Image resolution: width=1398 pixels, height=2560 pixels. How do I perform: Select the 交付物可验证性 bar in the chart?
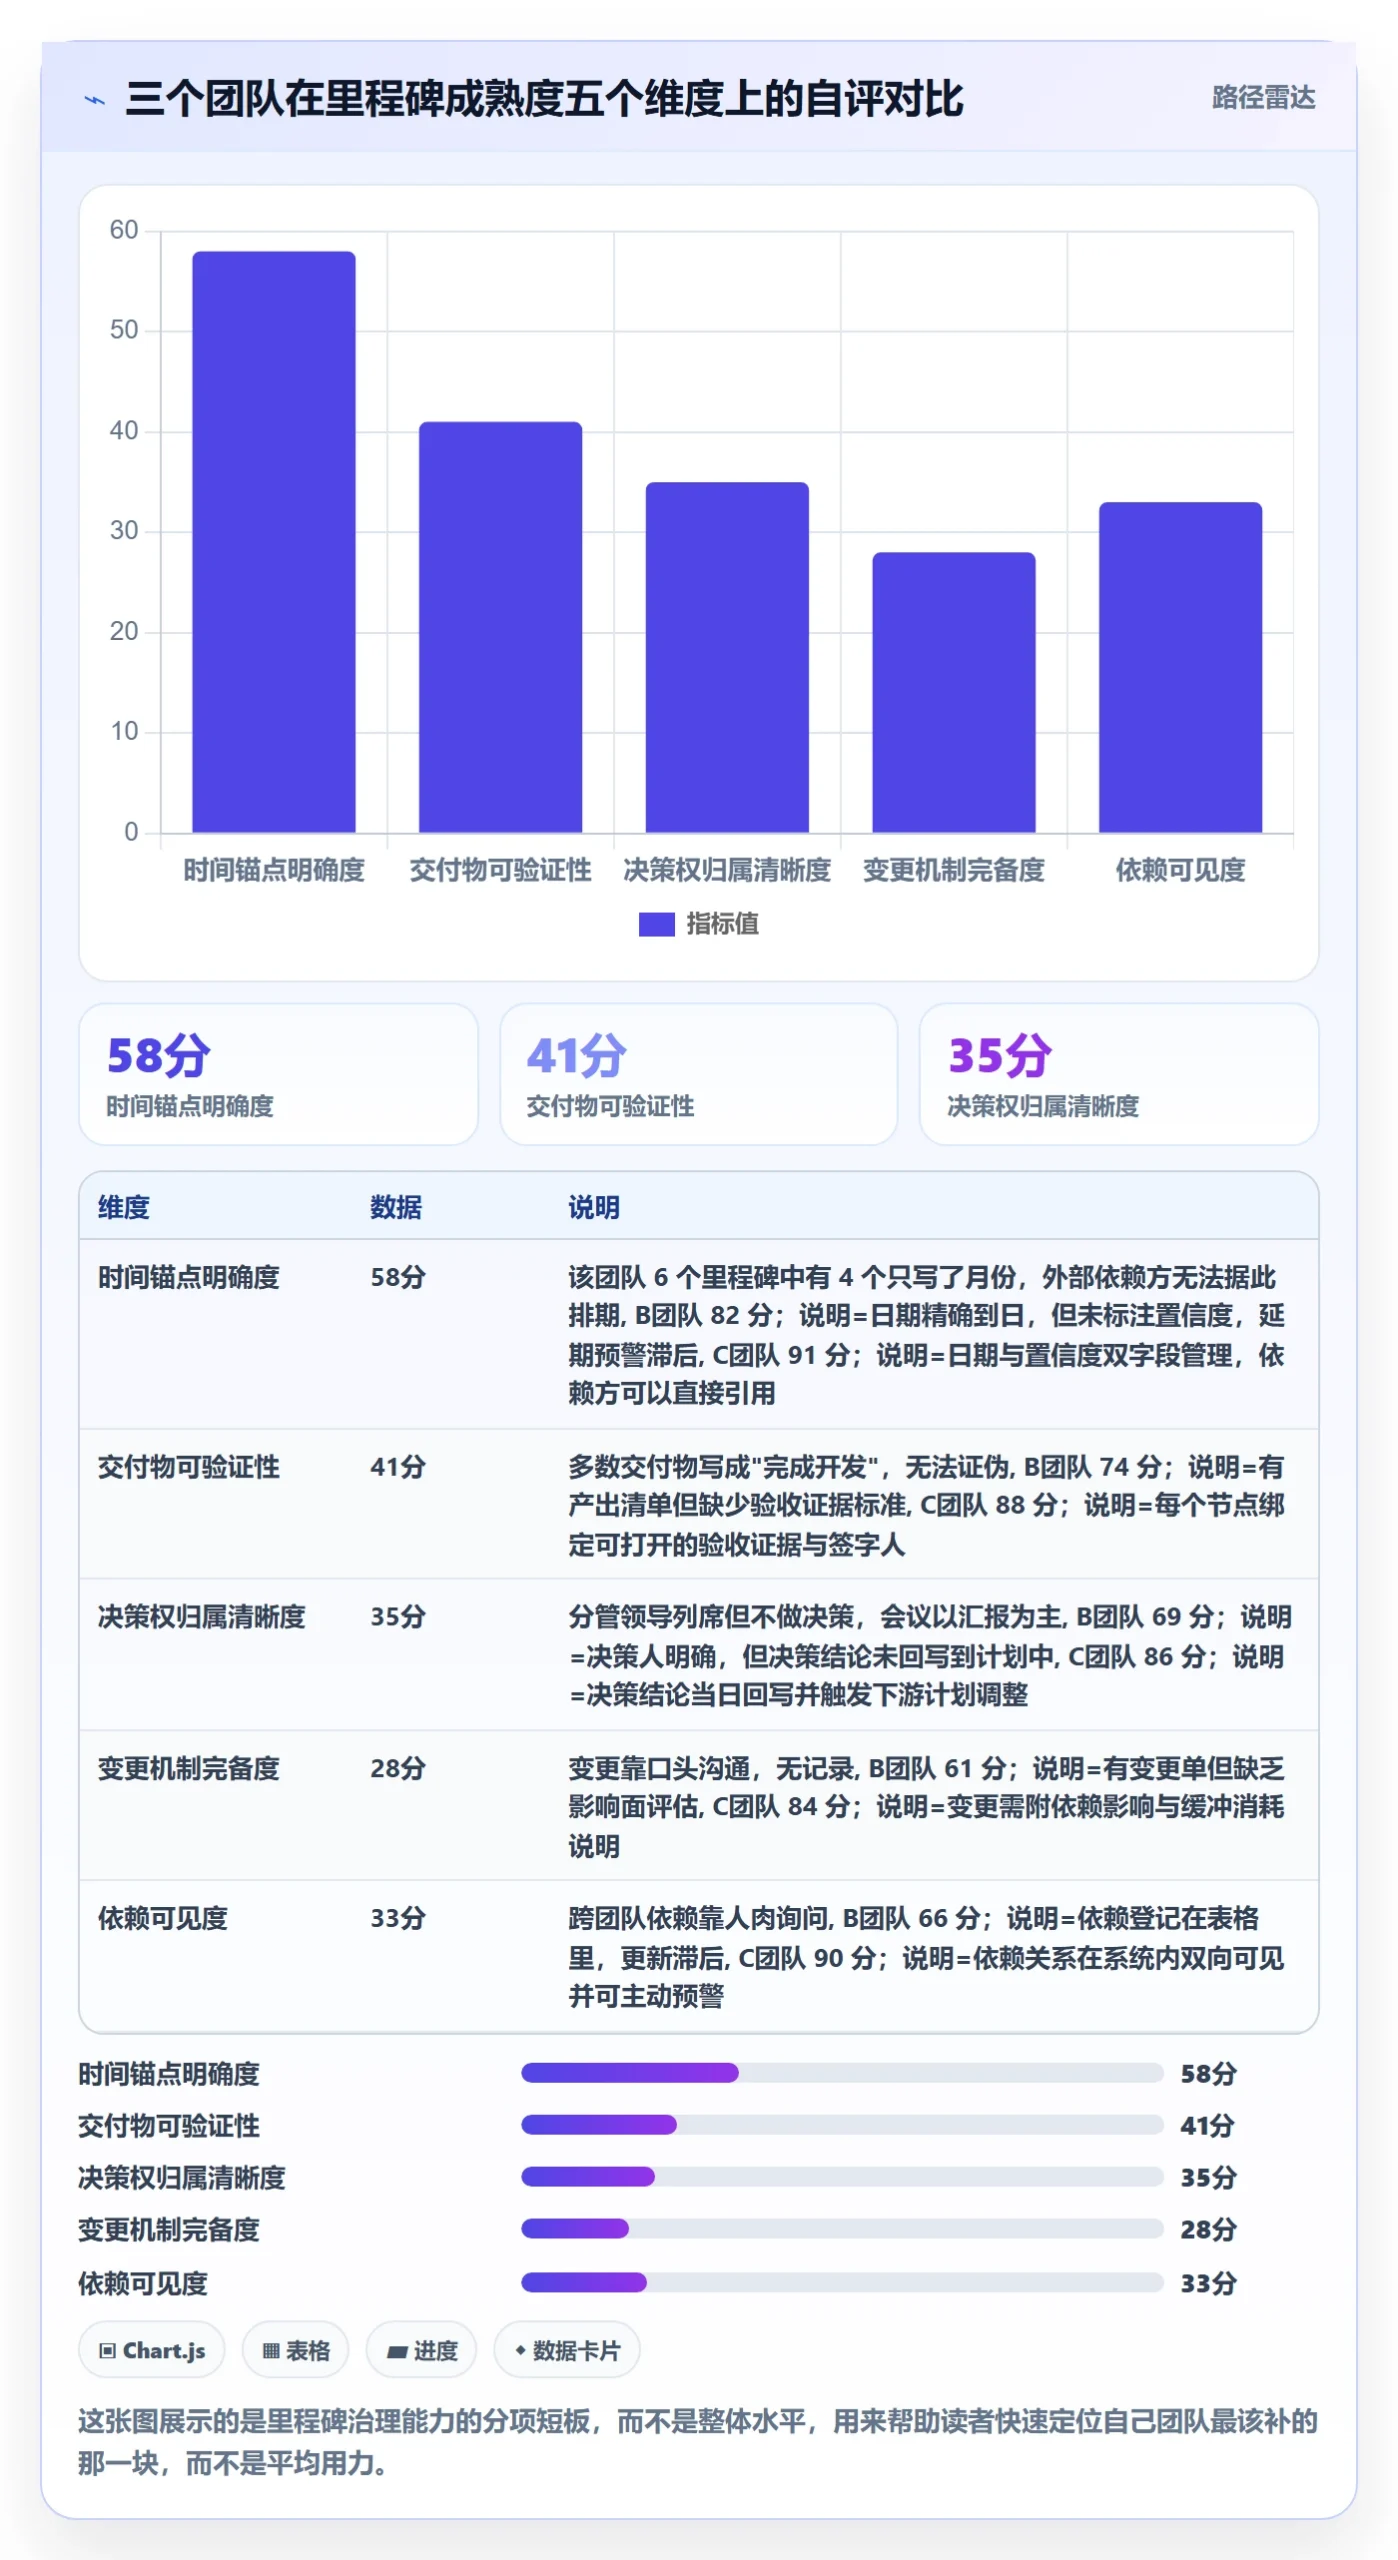pyautogui.click(x=500, y=627)
